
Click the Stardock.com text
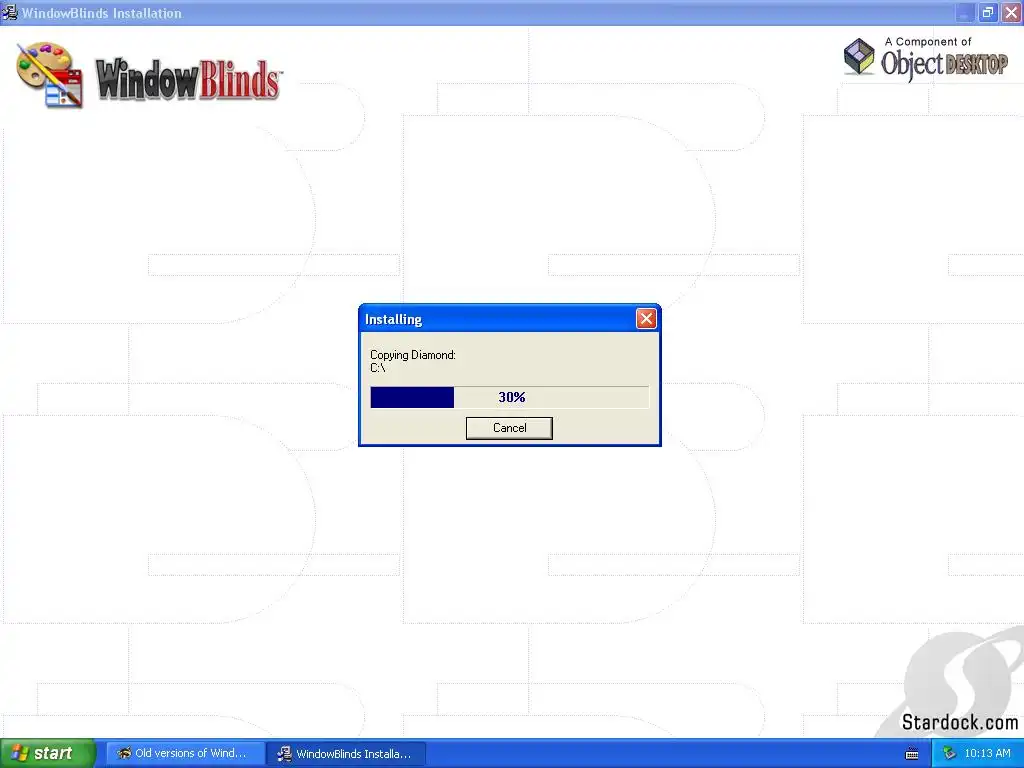(959, 722)
